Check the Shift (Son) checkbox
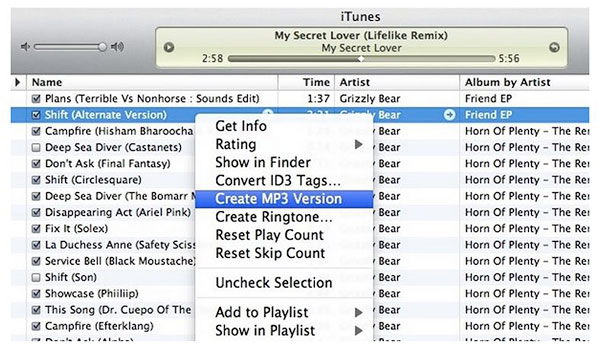600x364 pixels. click(x=36, y=277)
